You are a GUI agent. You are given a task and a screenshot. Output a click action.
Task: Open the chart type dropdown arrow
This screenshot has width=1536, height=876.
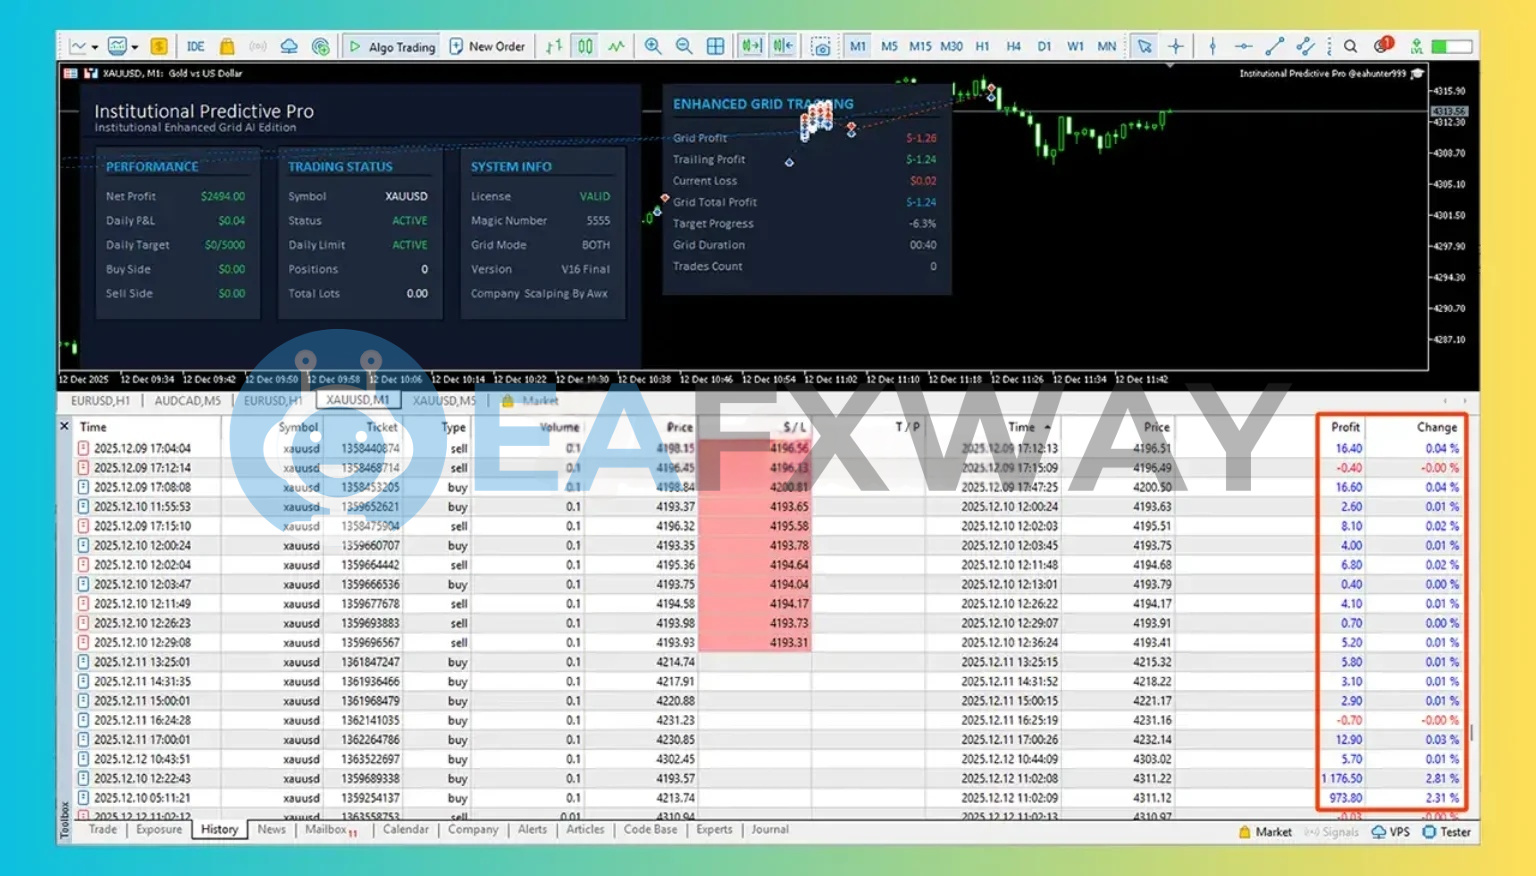(x=95, y=47)
